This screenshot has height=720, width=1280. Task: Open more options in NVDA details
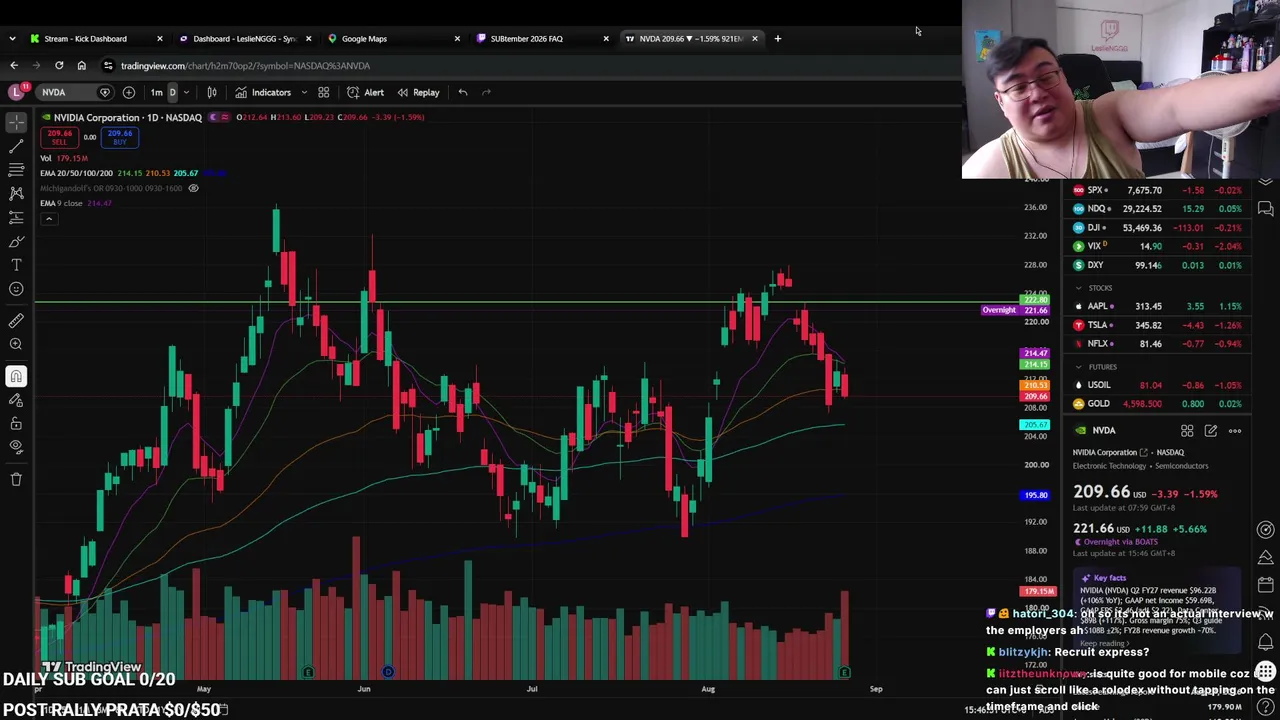pyautogui.click(x=1235, y=431)
